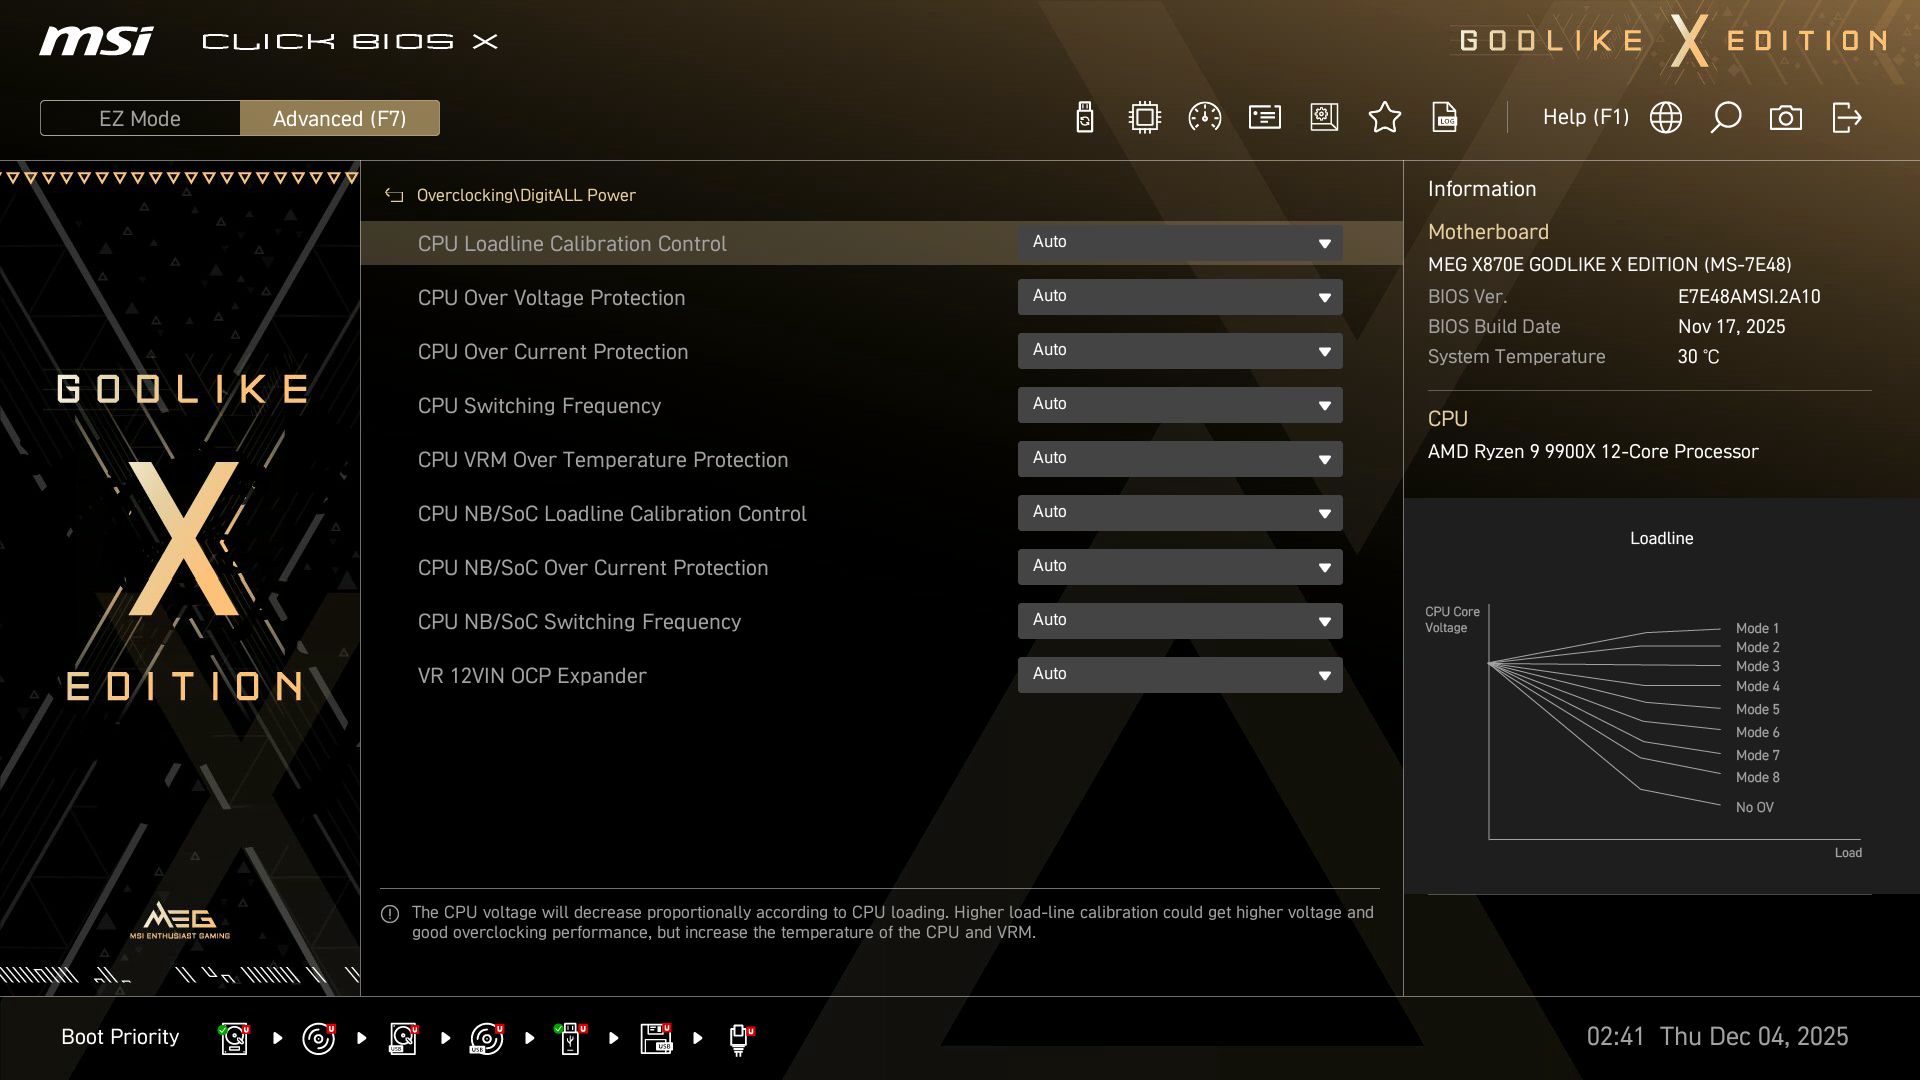This screenshot has width=1920, height=1080.
Task: Select the Advanced (F7) tab
Action: click(x=339, y=118)
